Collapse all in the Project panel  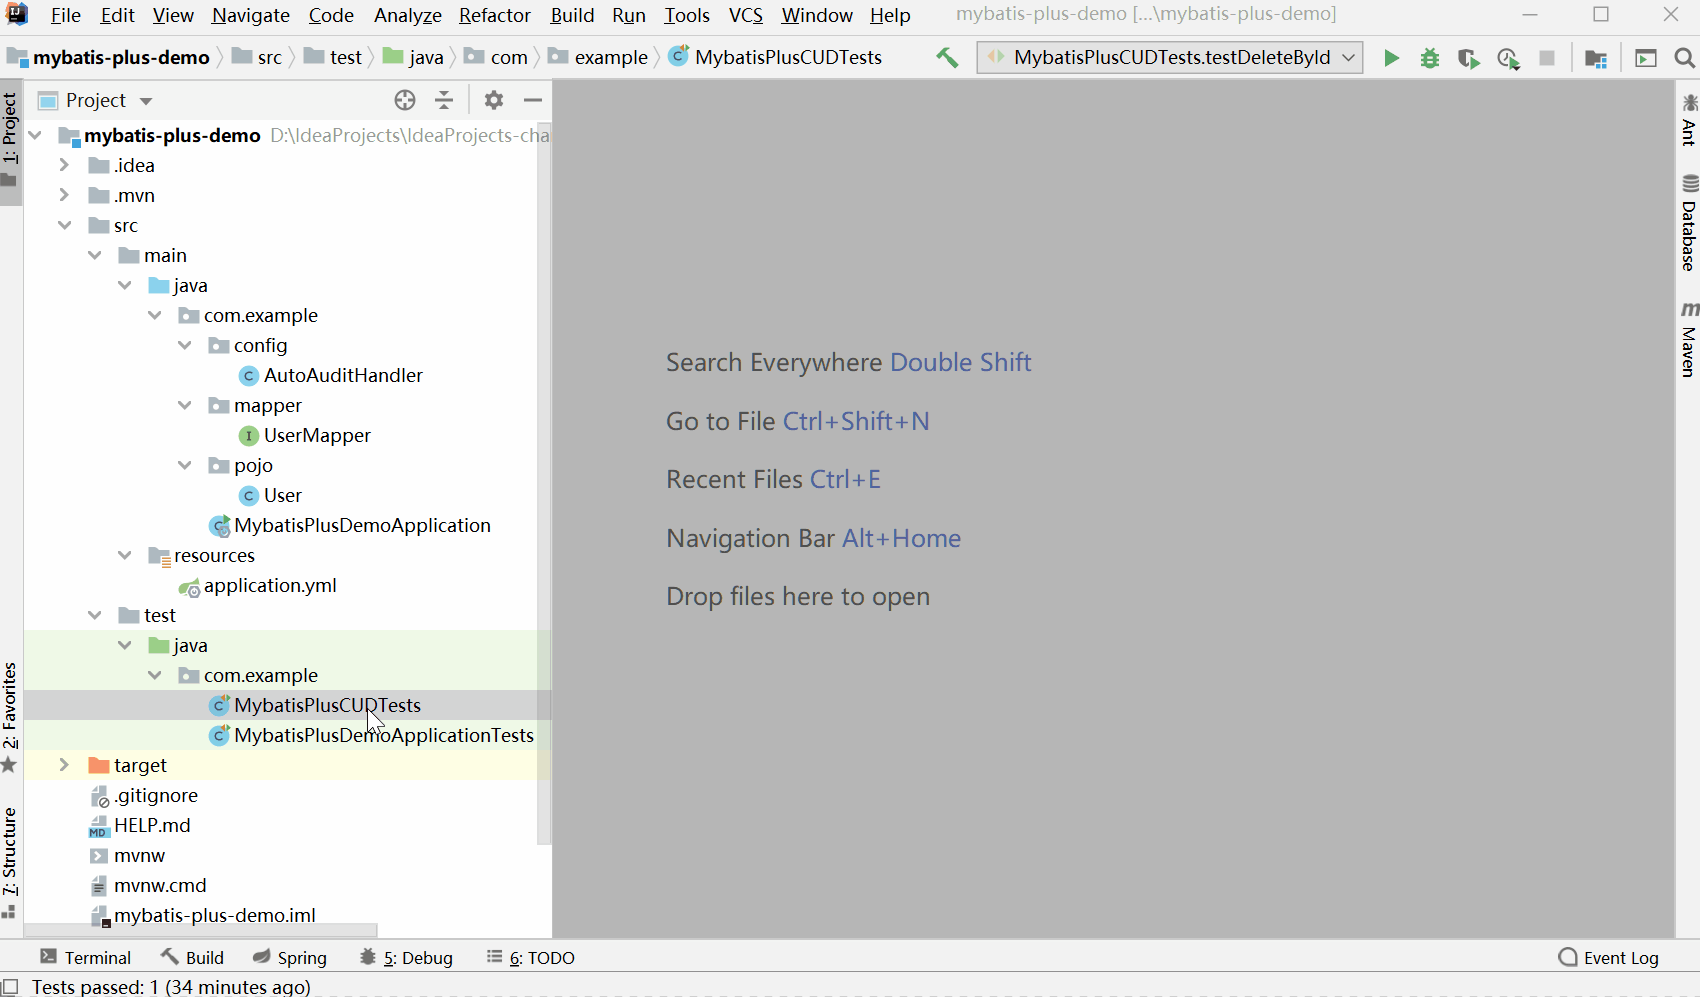[444, 100]
